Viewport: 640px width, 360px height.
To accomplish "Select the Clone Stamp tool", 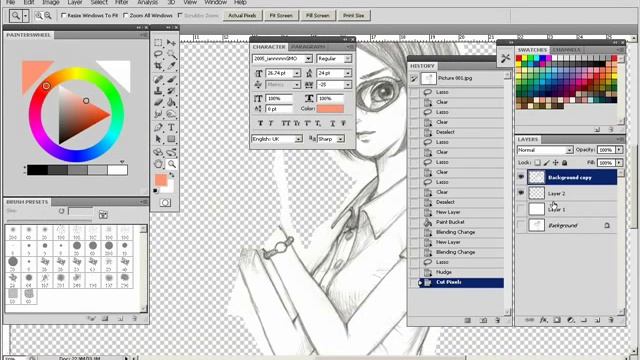I will tap(158, 91).
